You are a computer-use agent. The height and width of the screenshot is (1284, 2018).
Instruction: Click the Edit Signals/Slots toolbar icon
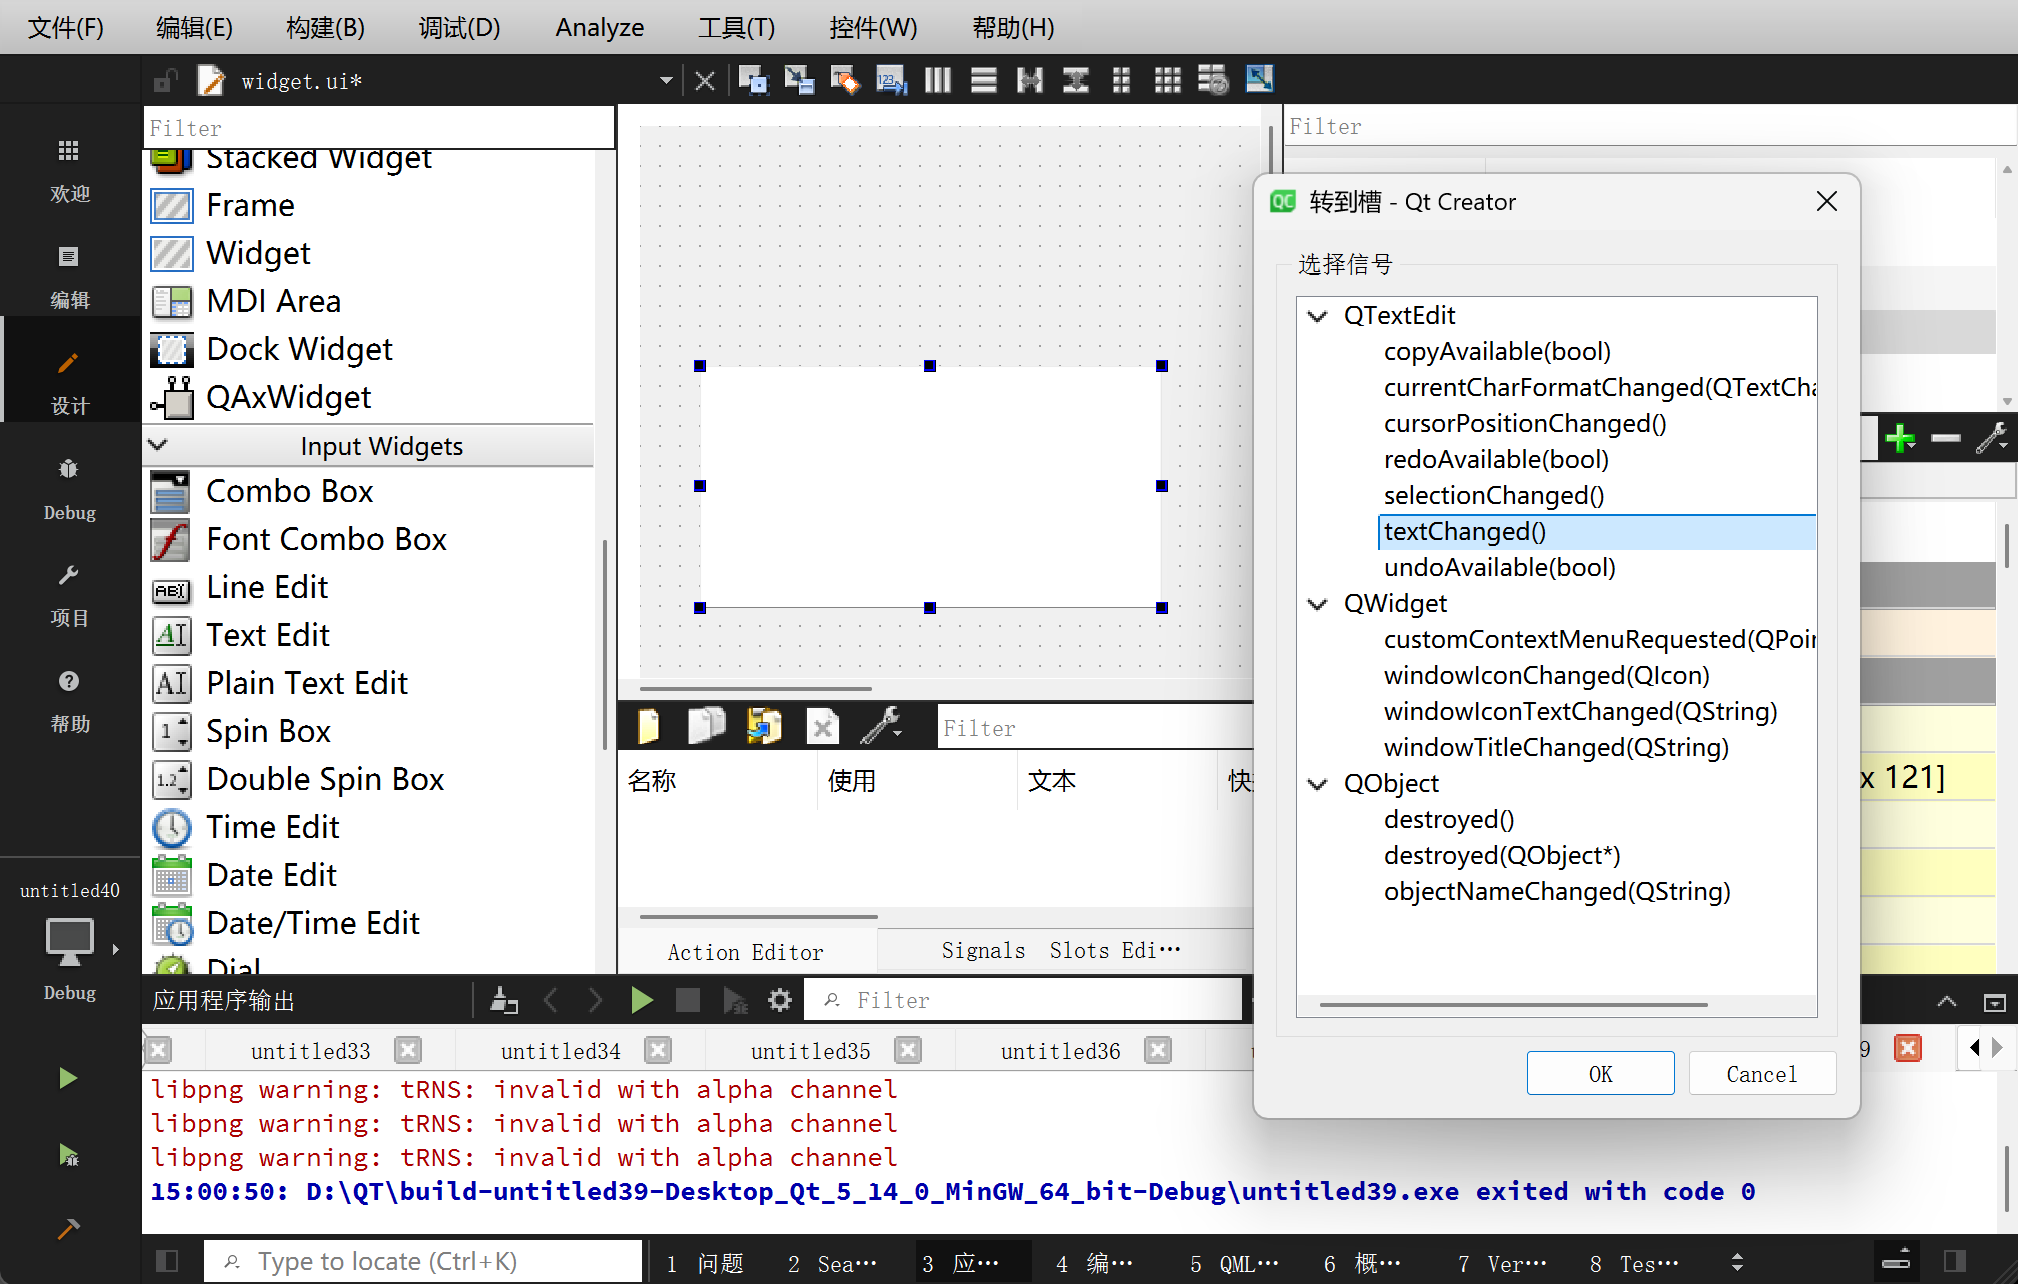pyautogui.click(x=798, y=80)
